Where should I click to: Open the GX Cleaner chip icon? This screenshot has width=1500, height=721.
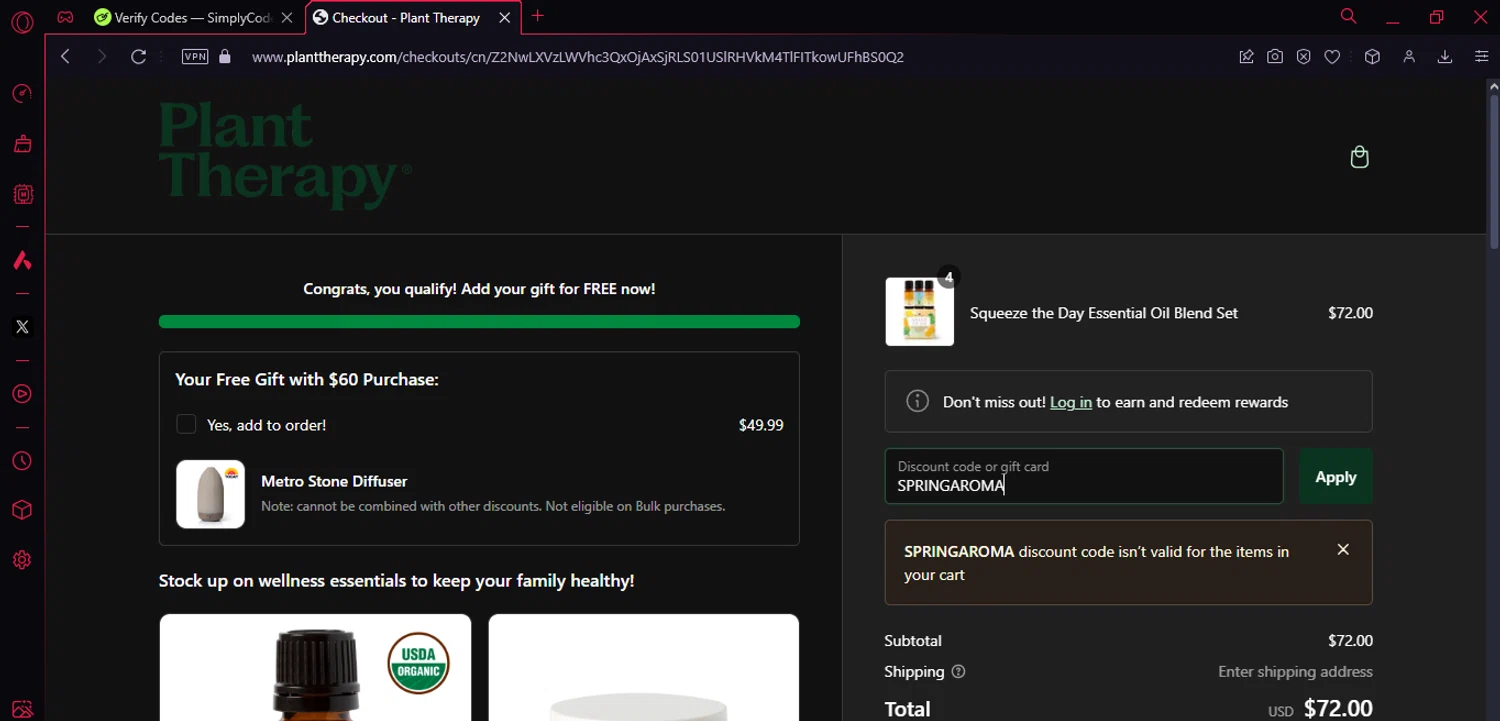click(22, 194)
